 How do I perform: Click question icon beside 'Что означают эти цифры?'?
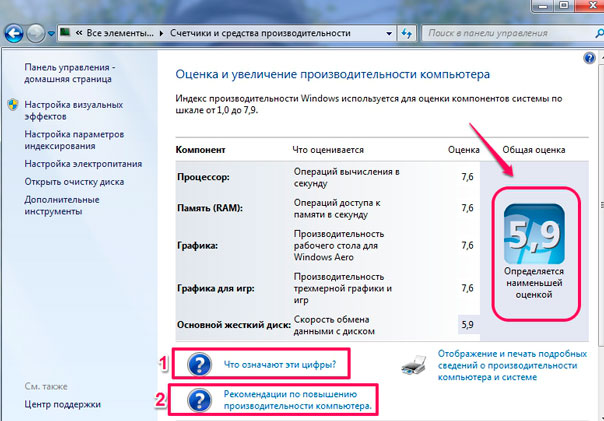click(x=199, y=364)
